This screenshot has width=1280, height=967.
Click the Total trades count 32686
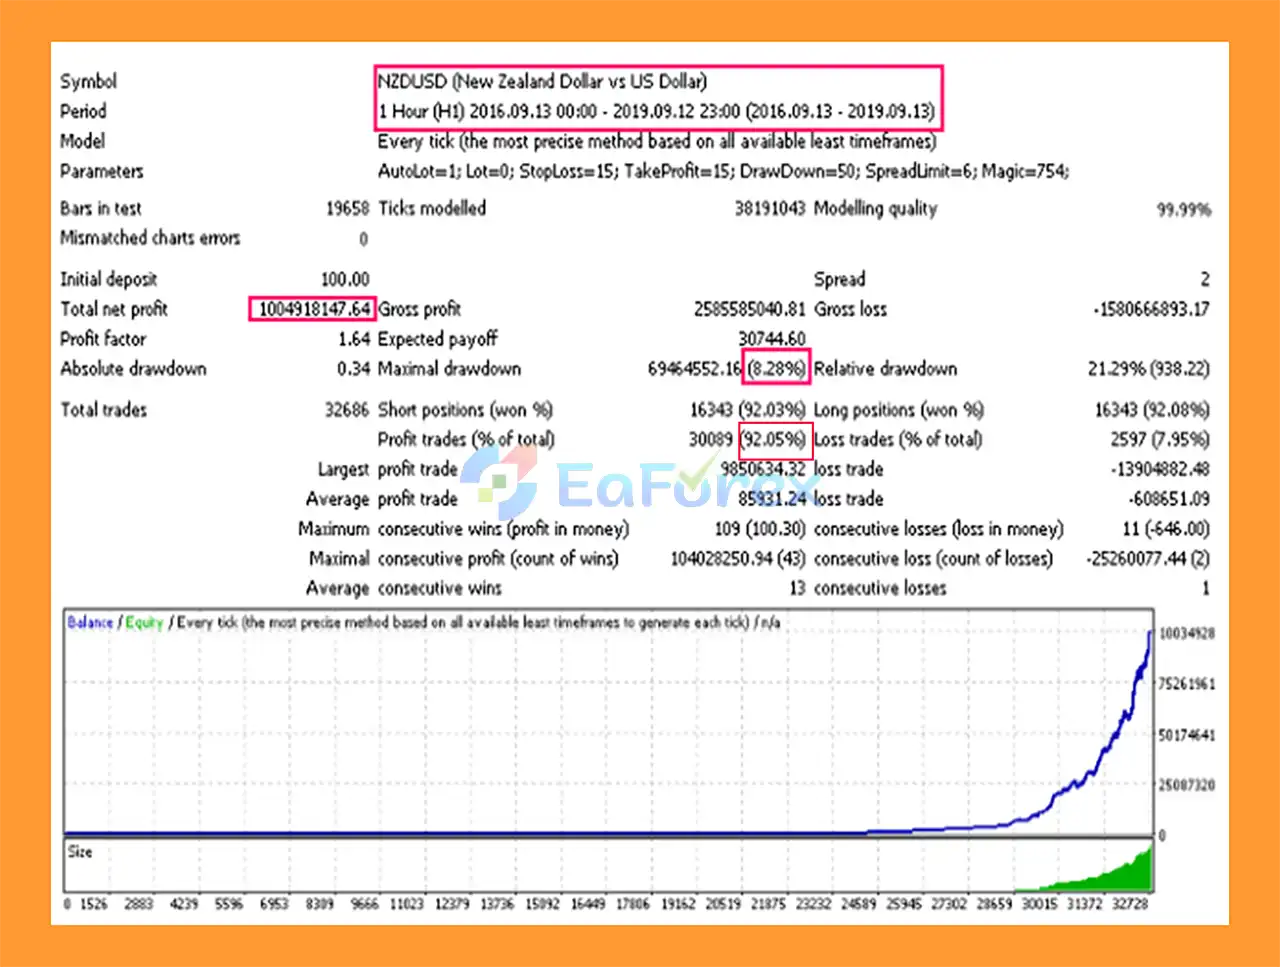coord(347,409)
